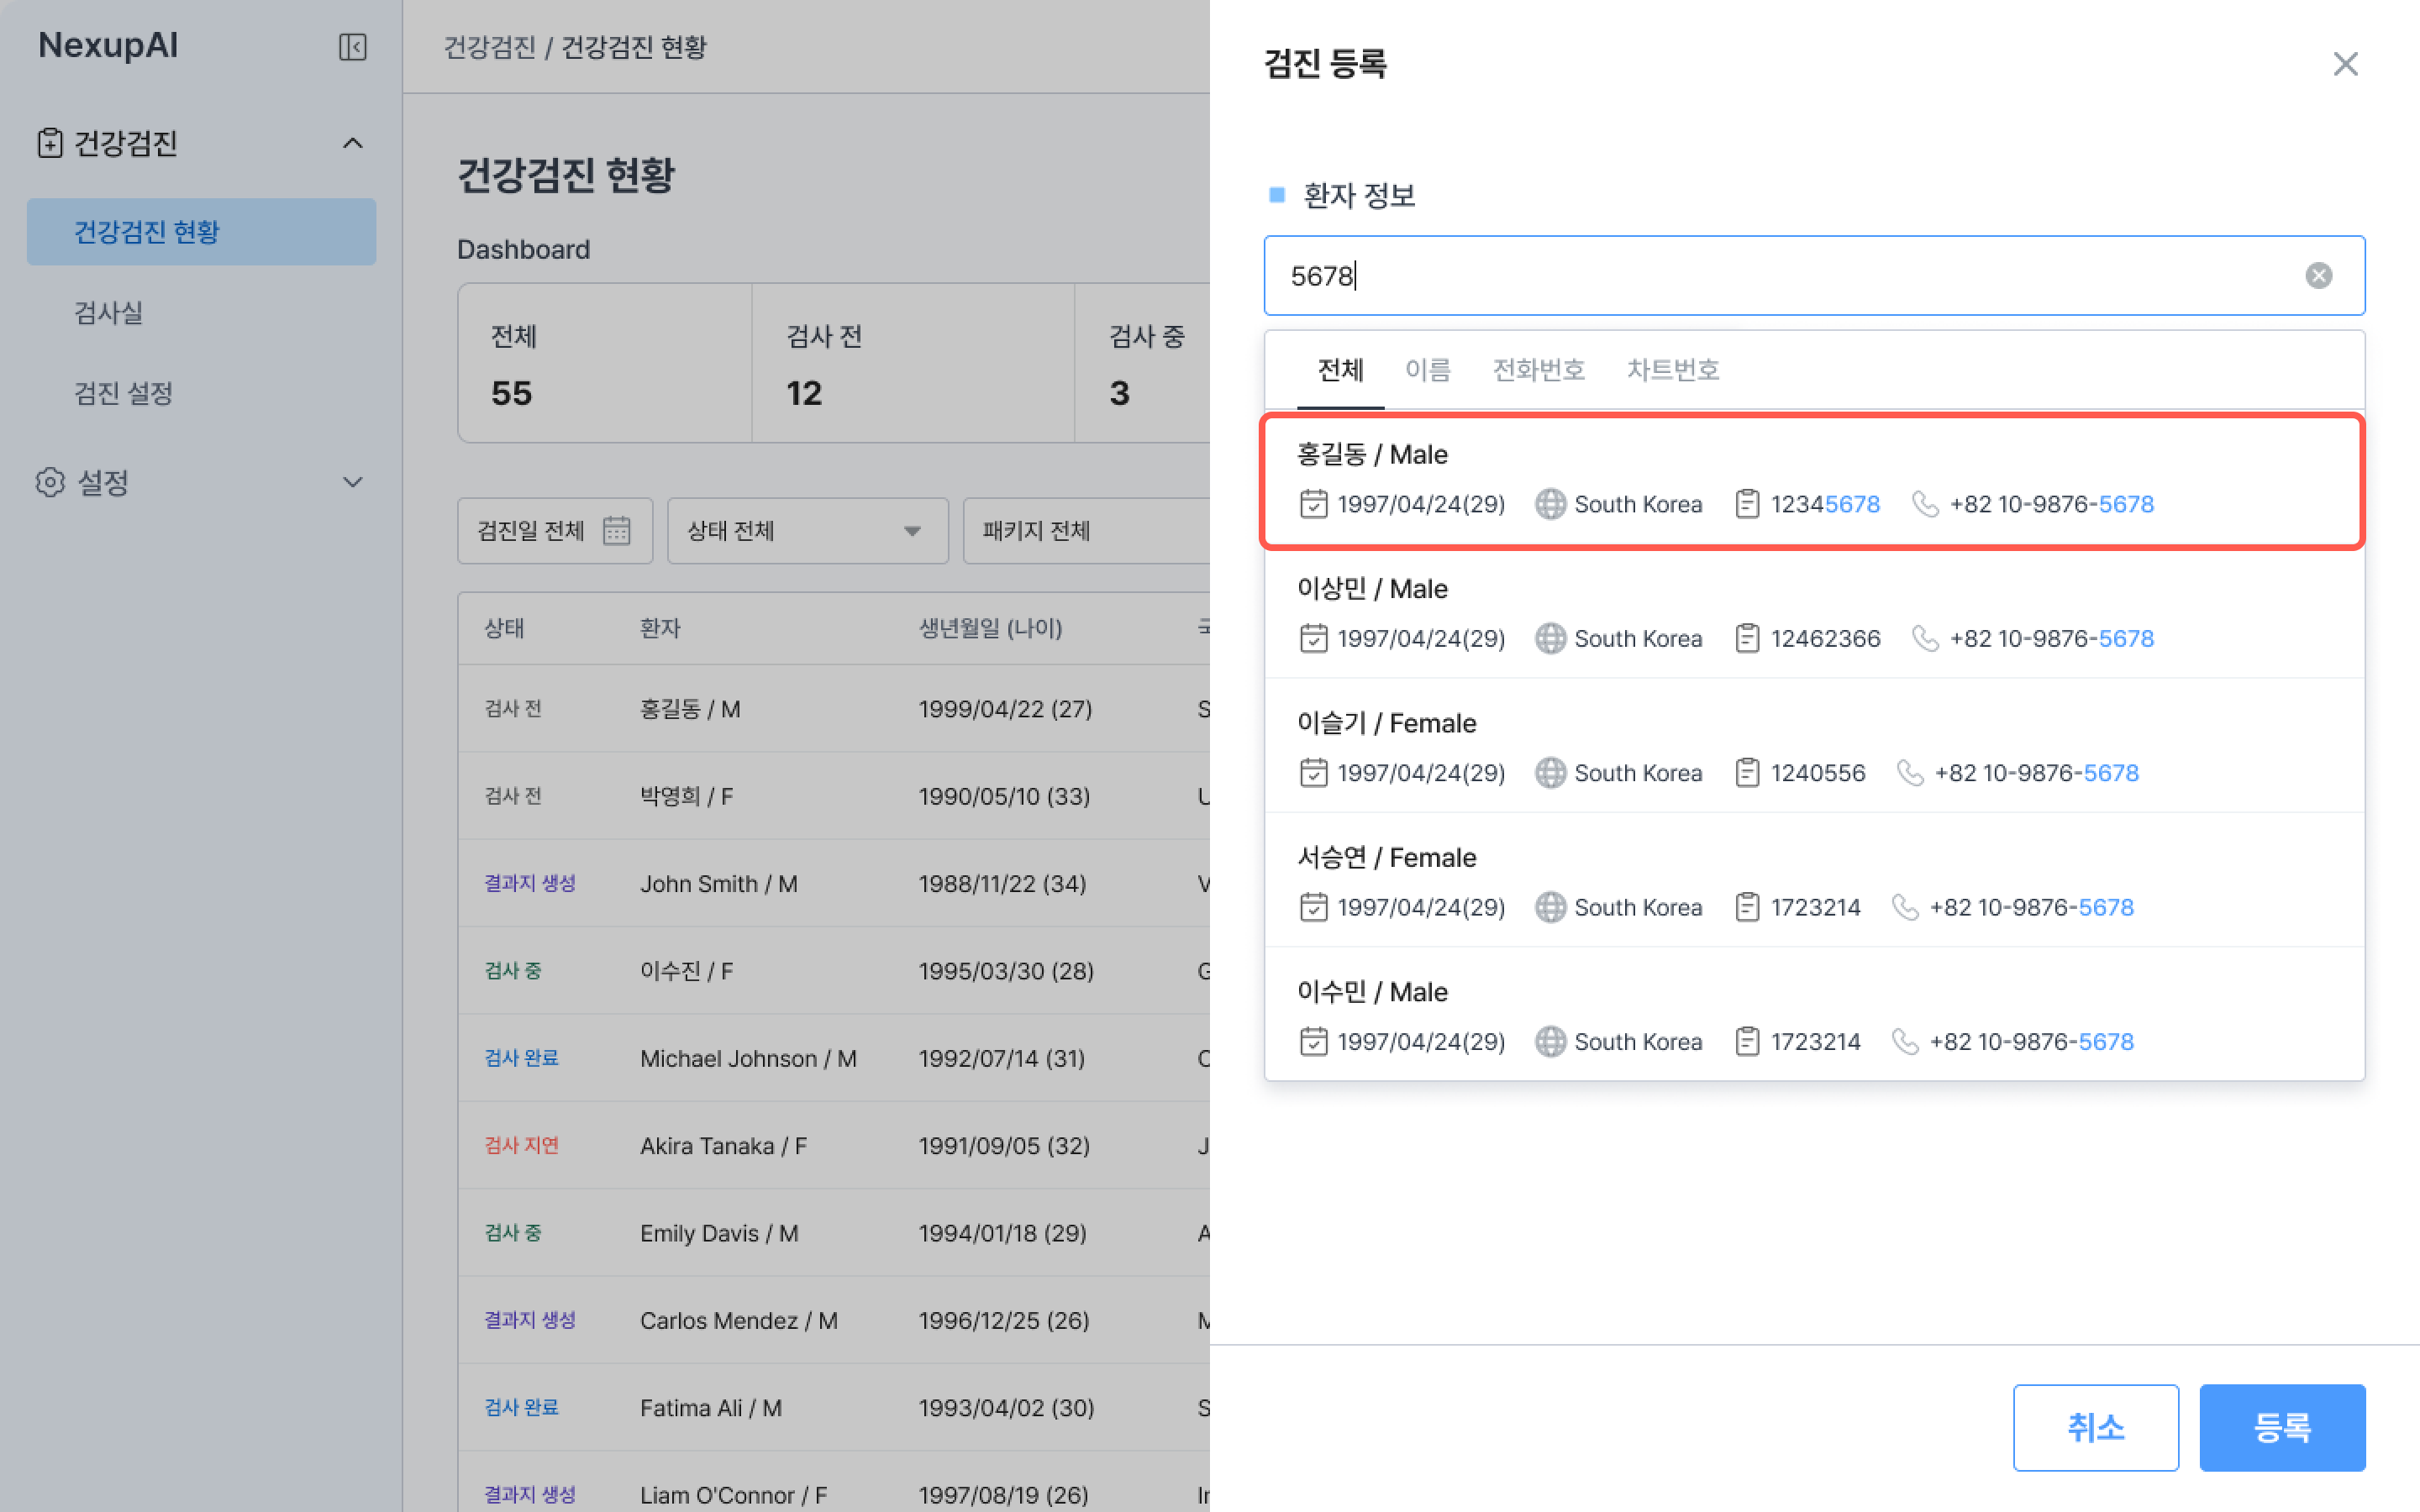
Task: Click the 설정 gear icon
Action: click(x=49, y=482)
